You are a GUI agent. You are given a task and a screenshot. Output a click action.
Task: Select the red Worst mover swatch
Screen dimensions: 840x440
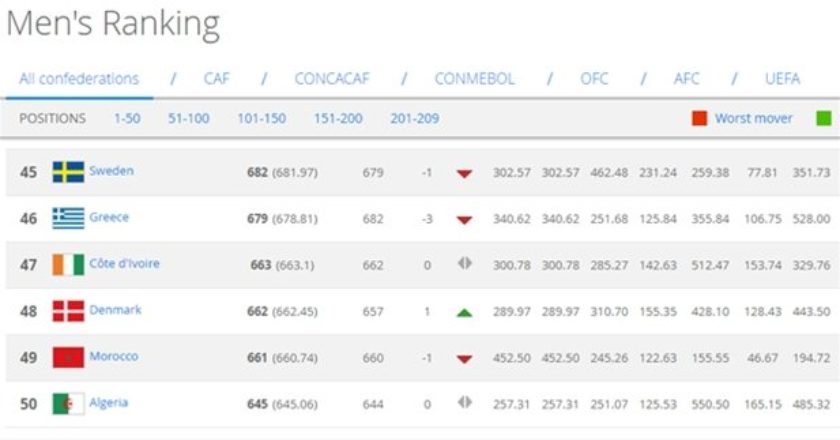(699, 118)
